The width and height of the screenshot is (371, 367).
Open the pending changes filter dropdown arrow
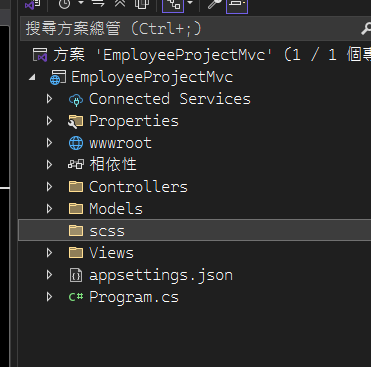[x=81, y=3]
